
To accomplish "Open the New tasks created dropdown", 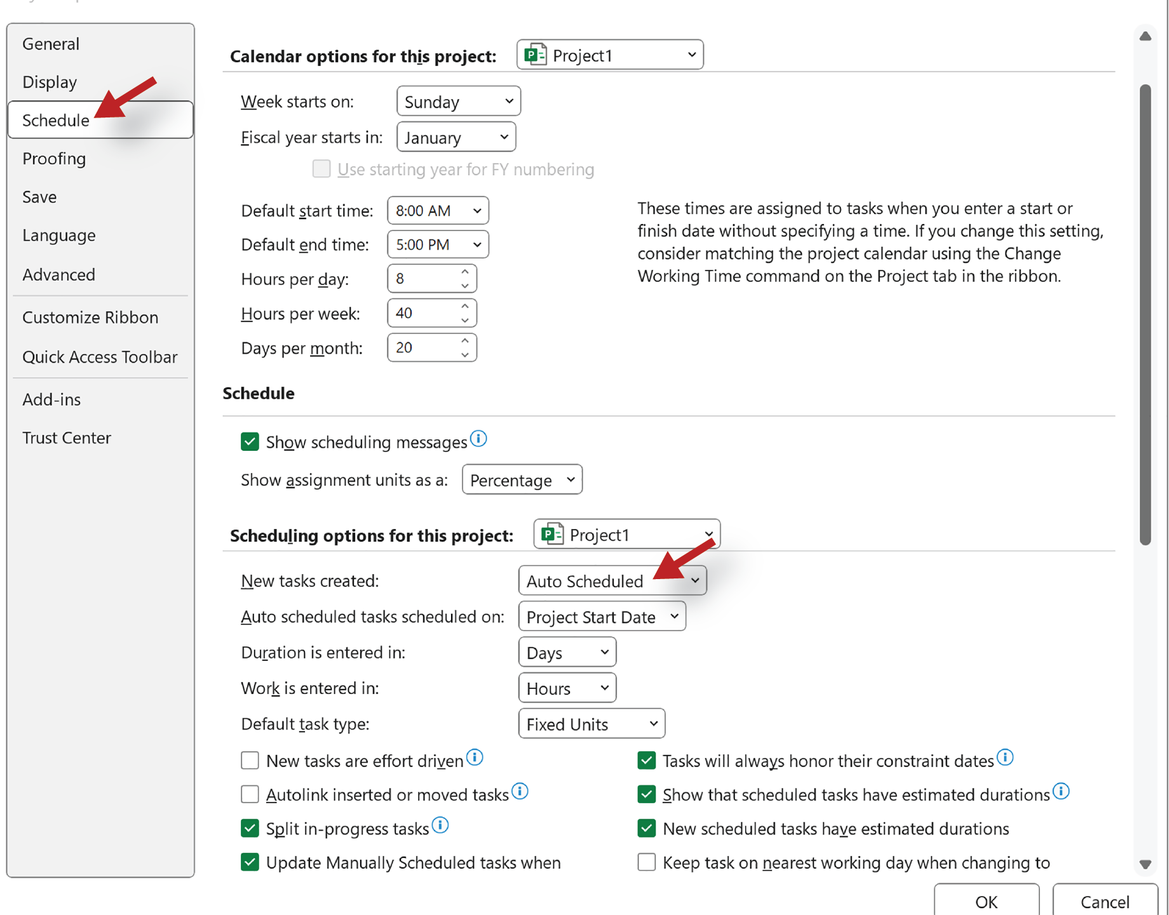I will click(612, 581).
